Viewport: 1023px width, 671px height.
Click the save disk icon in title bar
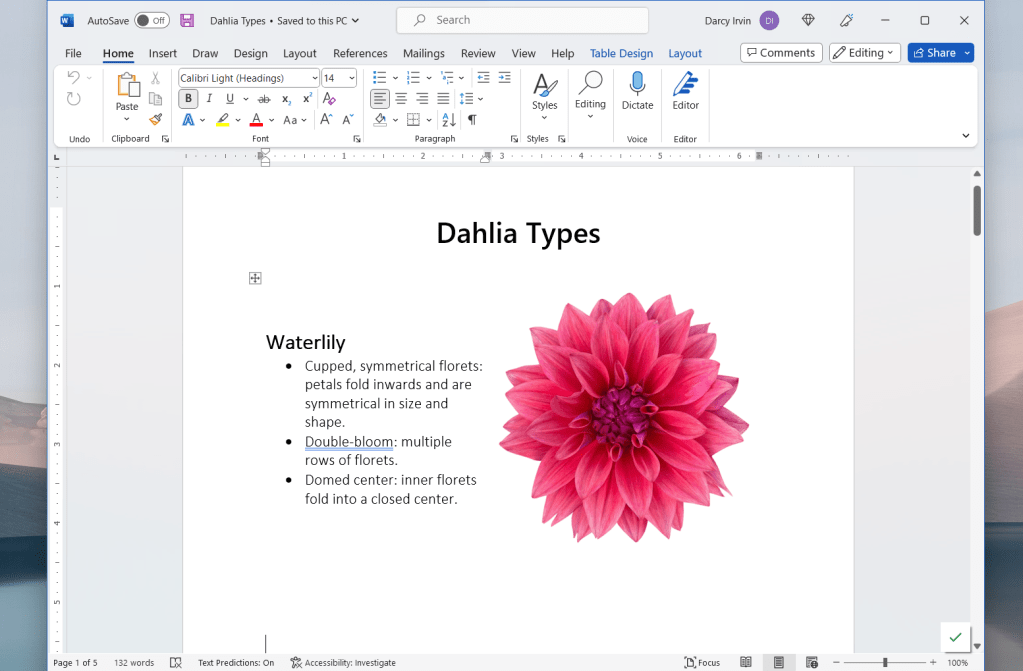187,20
